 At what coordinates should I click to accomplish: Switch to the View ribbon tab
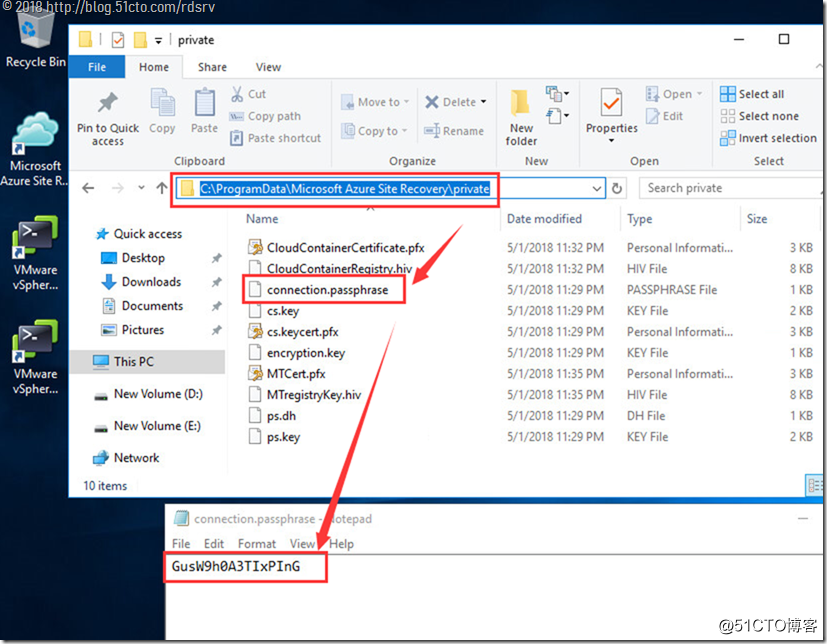[268, 67]
